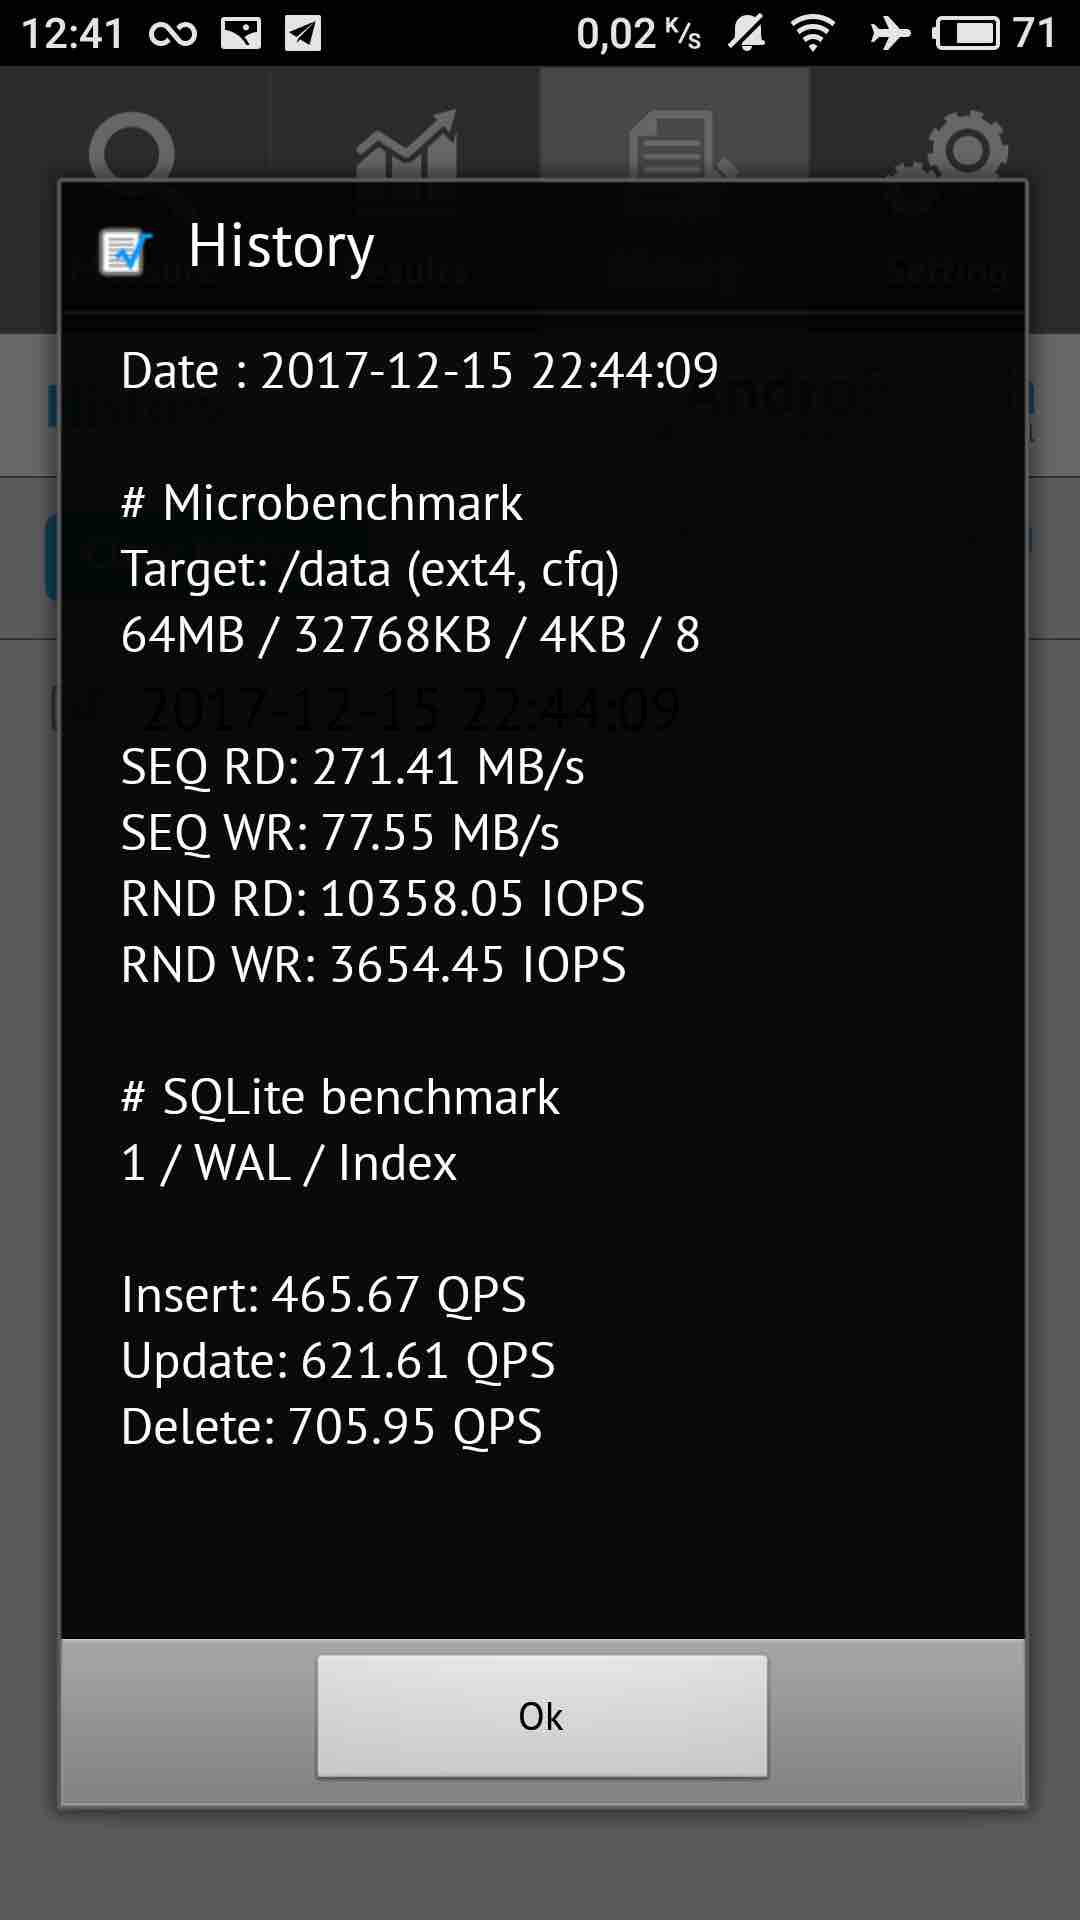Screen dimensions: 1080x1920
Task: Tap the infinity loop status icon
Action: 173,34
